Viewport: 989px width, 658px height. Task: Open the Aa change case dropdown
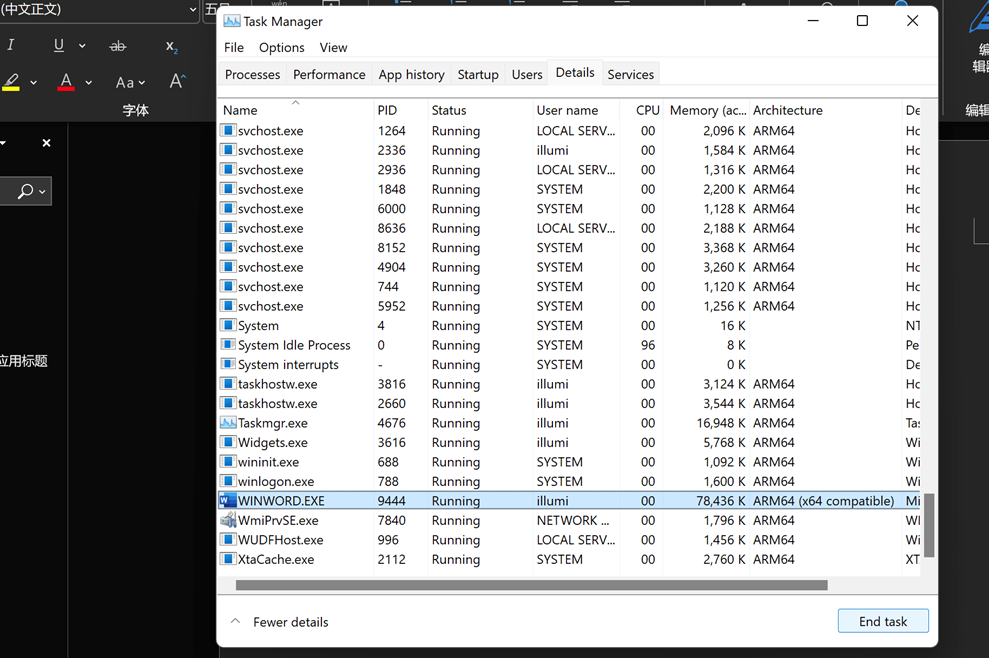(130, 82)
